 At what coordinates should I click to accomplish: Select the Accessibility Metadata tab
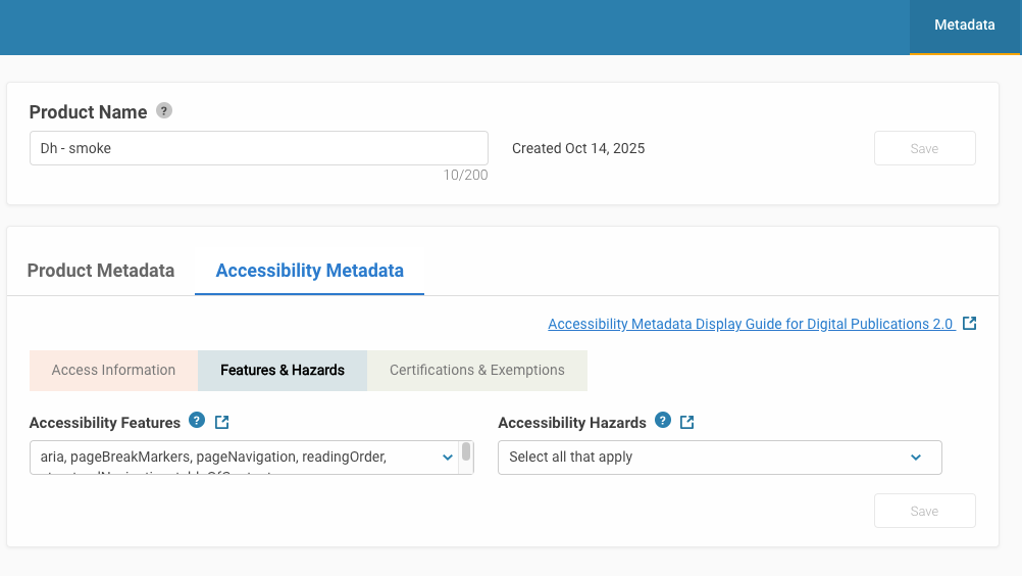point(309,270)
